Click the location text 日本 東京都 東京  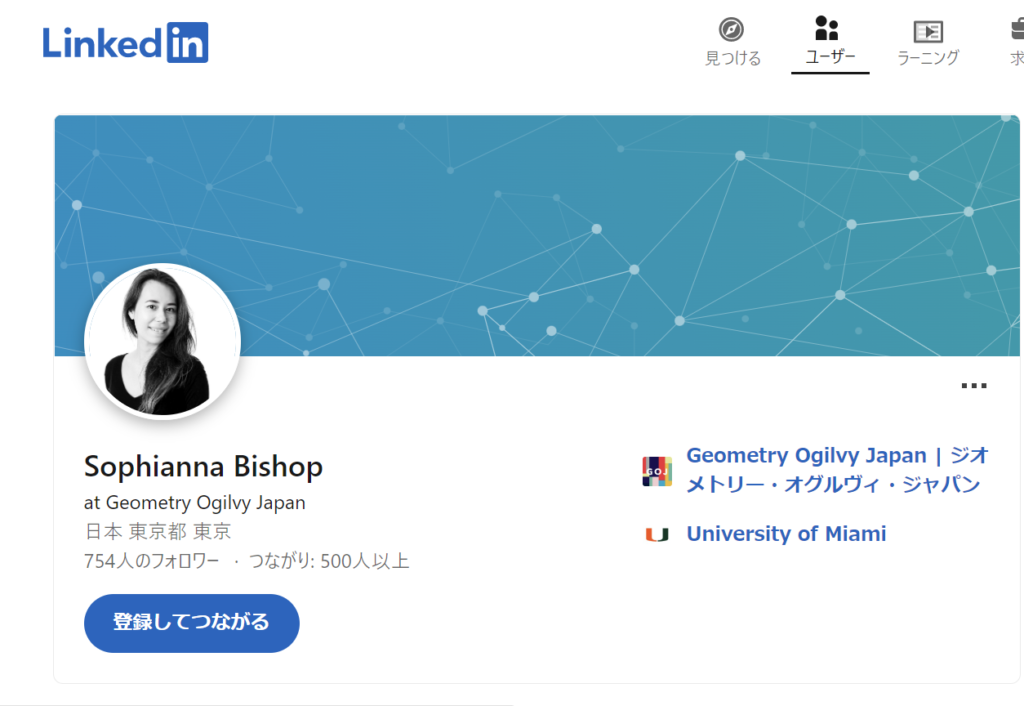coord(157,531)
